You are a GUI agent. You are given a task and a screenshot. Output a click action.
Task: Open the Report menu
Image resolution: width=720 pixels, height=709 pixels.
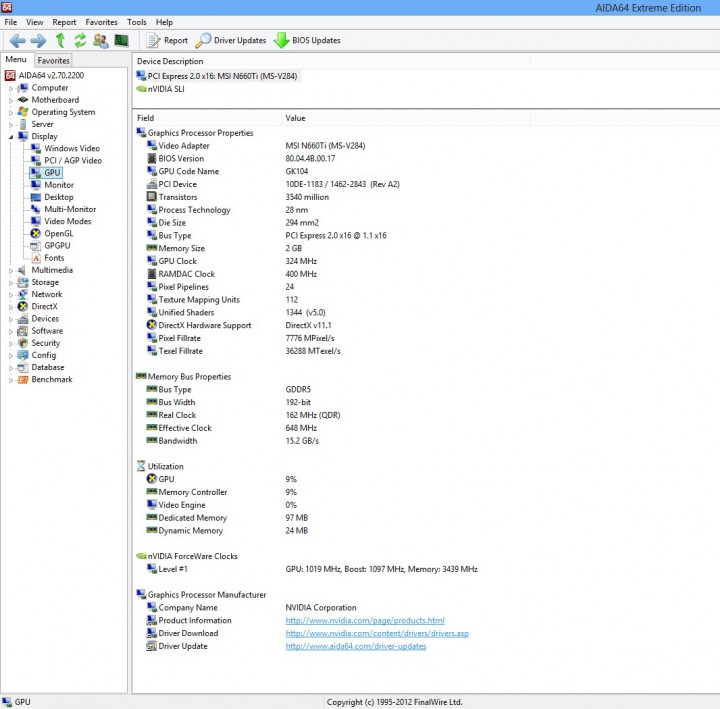(64, 22)
